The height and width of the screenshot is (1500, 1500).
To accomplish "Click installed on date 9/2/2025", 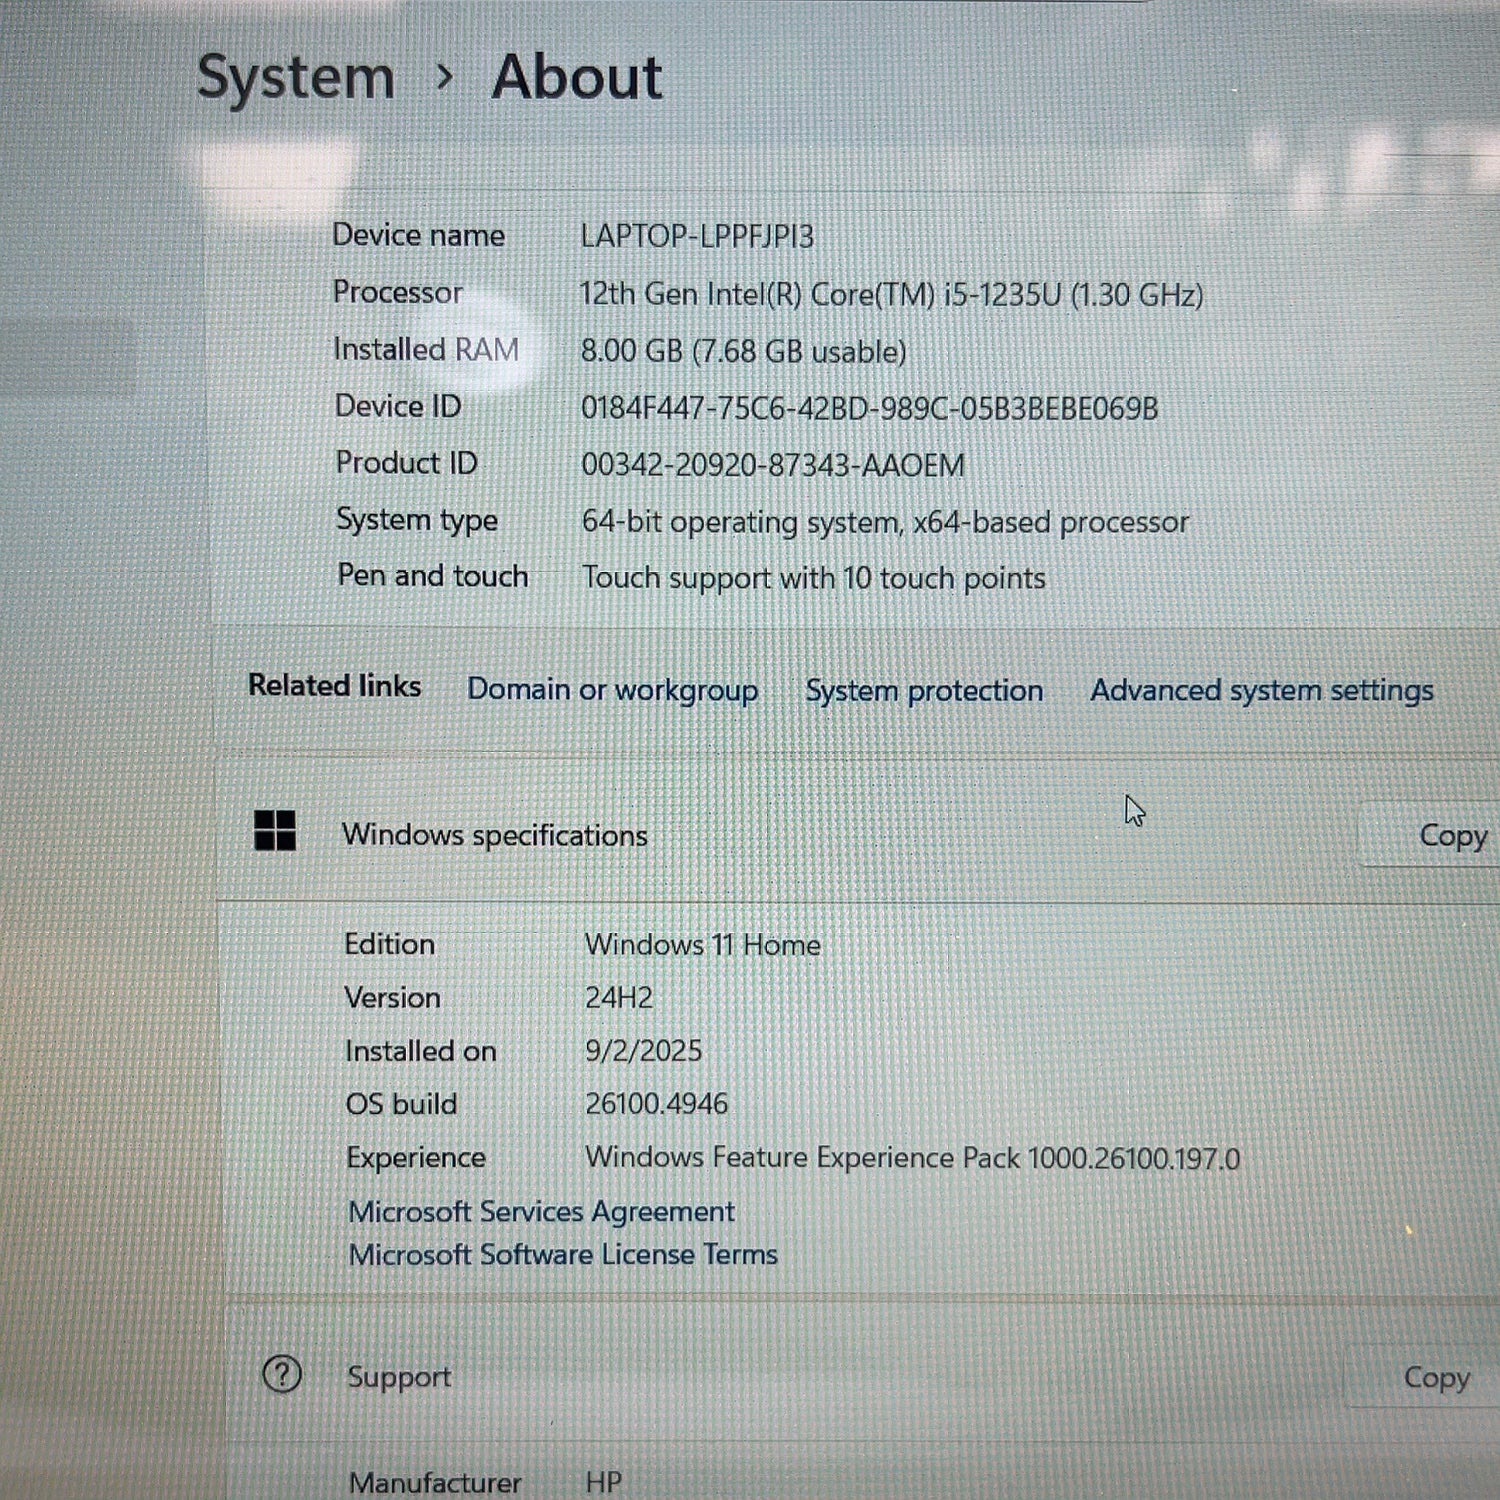I will pyautogui.click(x=643, y=1051).
